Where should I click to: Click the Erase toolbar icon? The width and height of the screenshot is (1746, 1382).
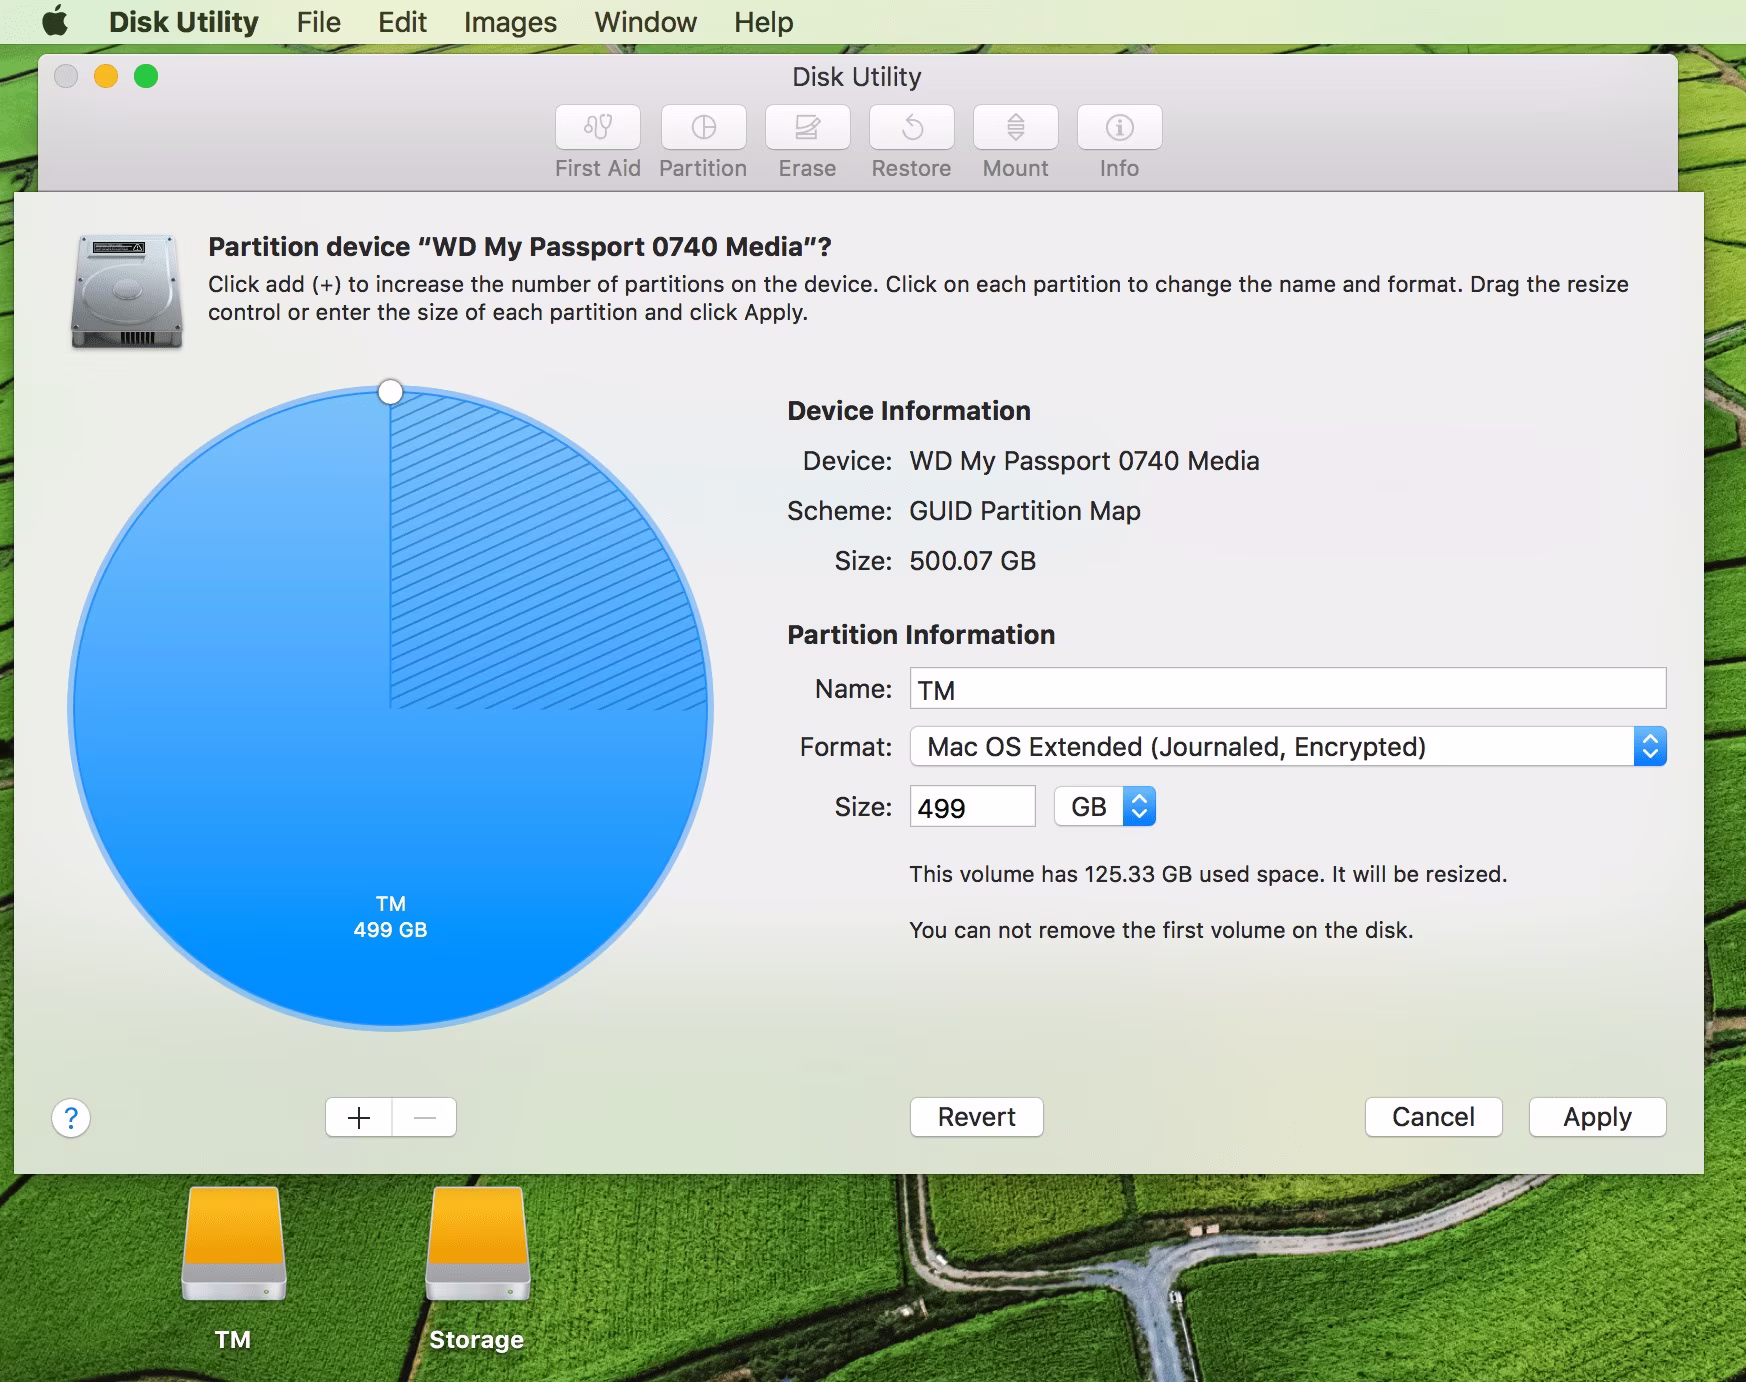coord(808,128)
